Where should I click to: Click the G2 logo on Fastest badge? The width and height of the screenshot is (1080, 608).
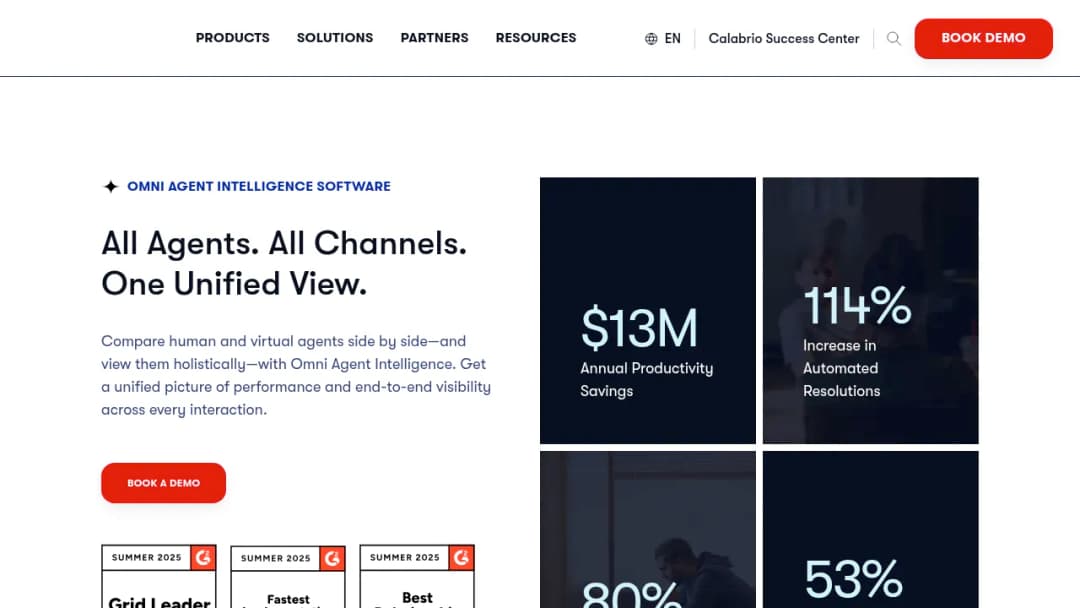click(332, 558)
